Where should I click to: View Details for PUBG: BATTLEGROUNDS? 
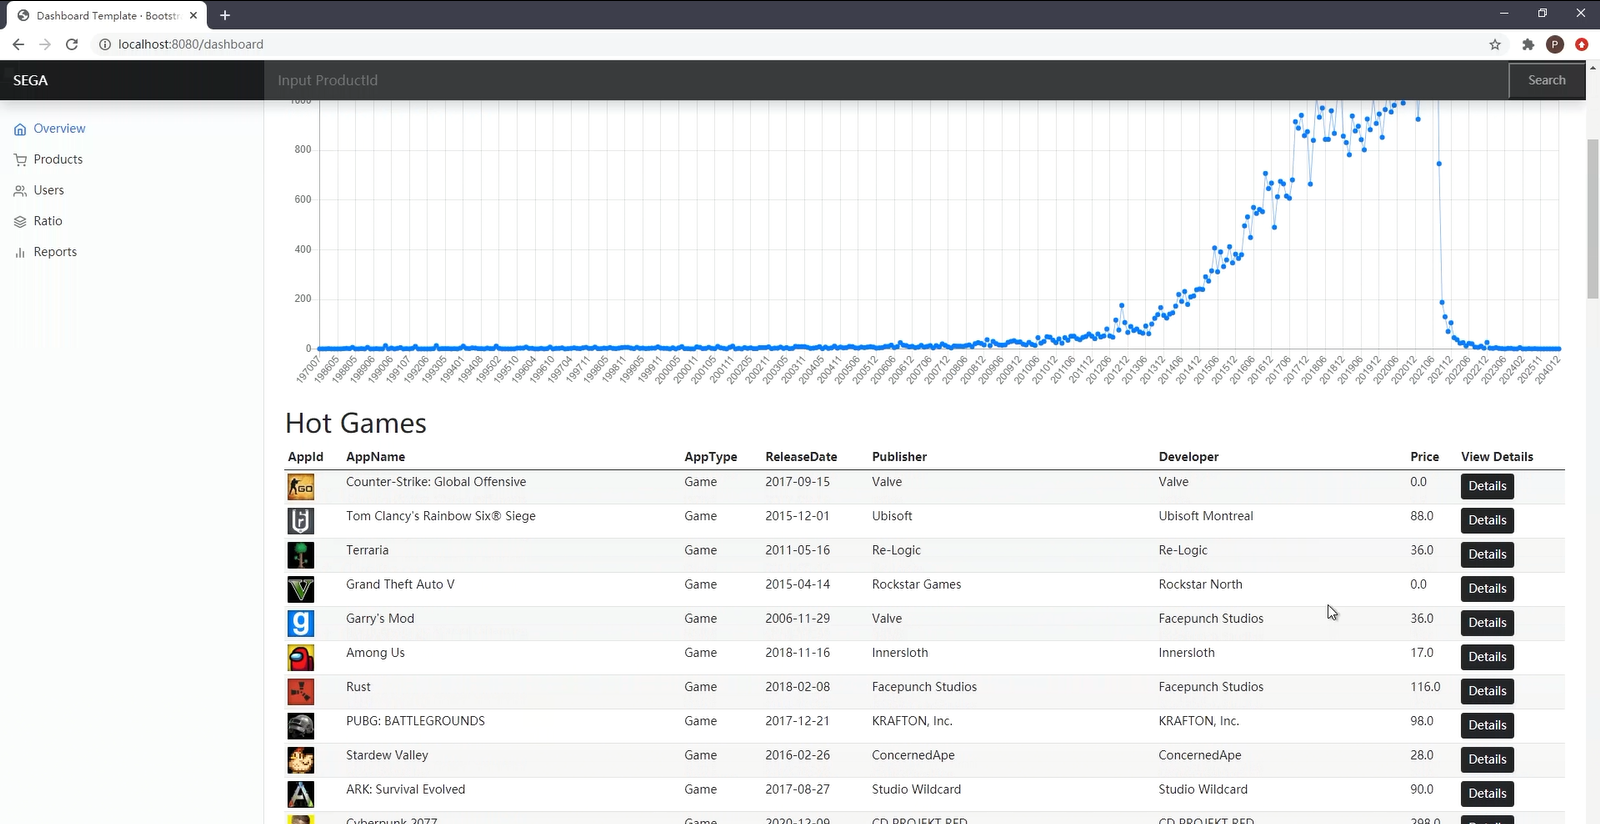coord(1487,725)
